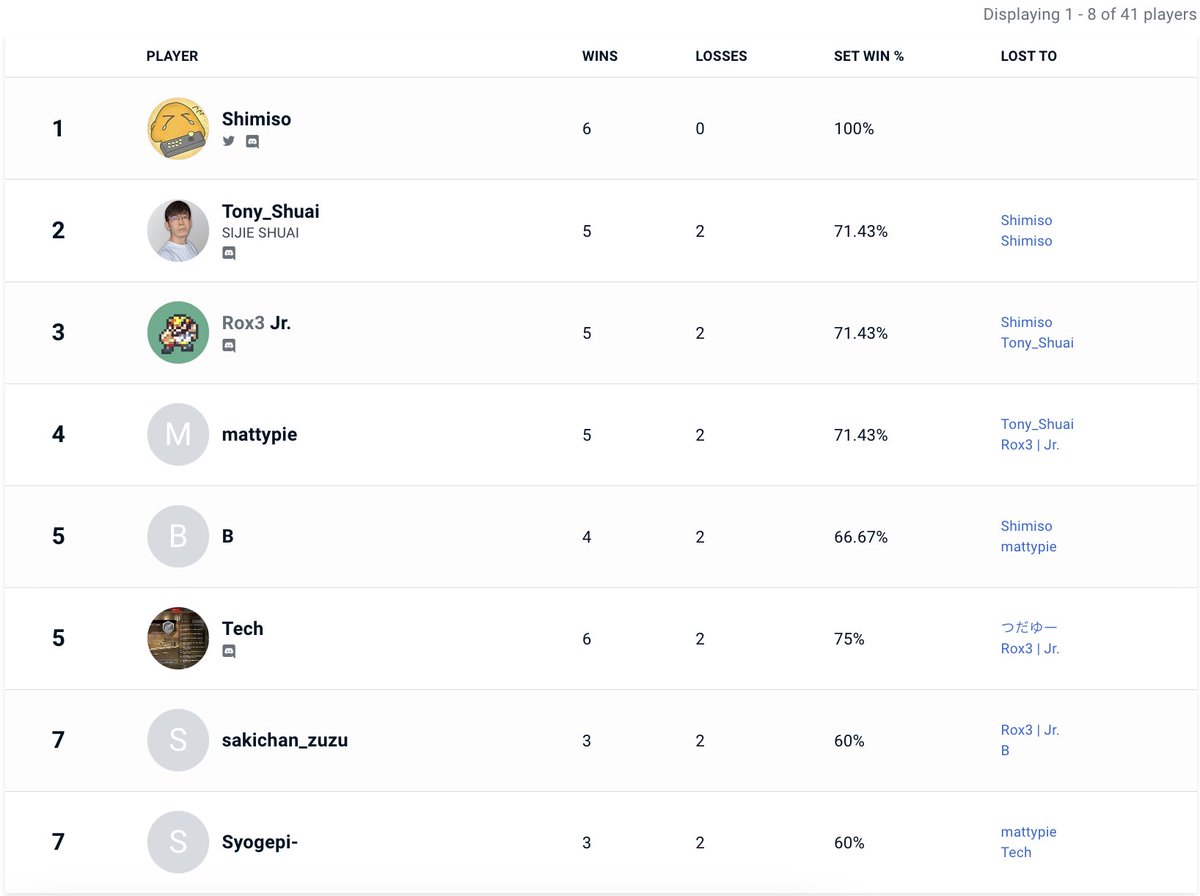Image resolution: width=1200 pixels, height=896 pixels.
Task: Click Tony_Shuai's Discord icon
Action: 229,254
